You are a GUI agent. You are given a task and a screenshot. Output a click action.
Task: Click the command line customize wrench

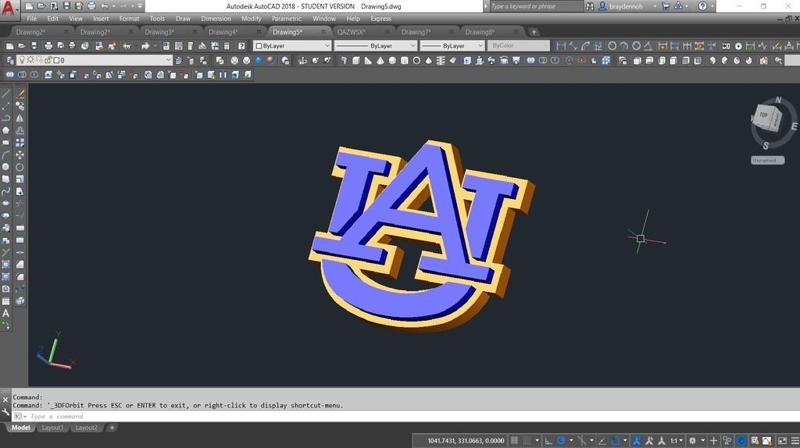tap(5, 412)
